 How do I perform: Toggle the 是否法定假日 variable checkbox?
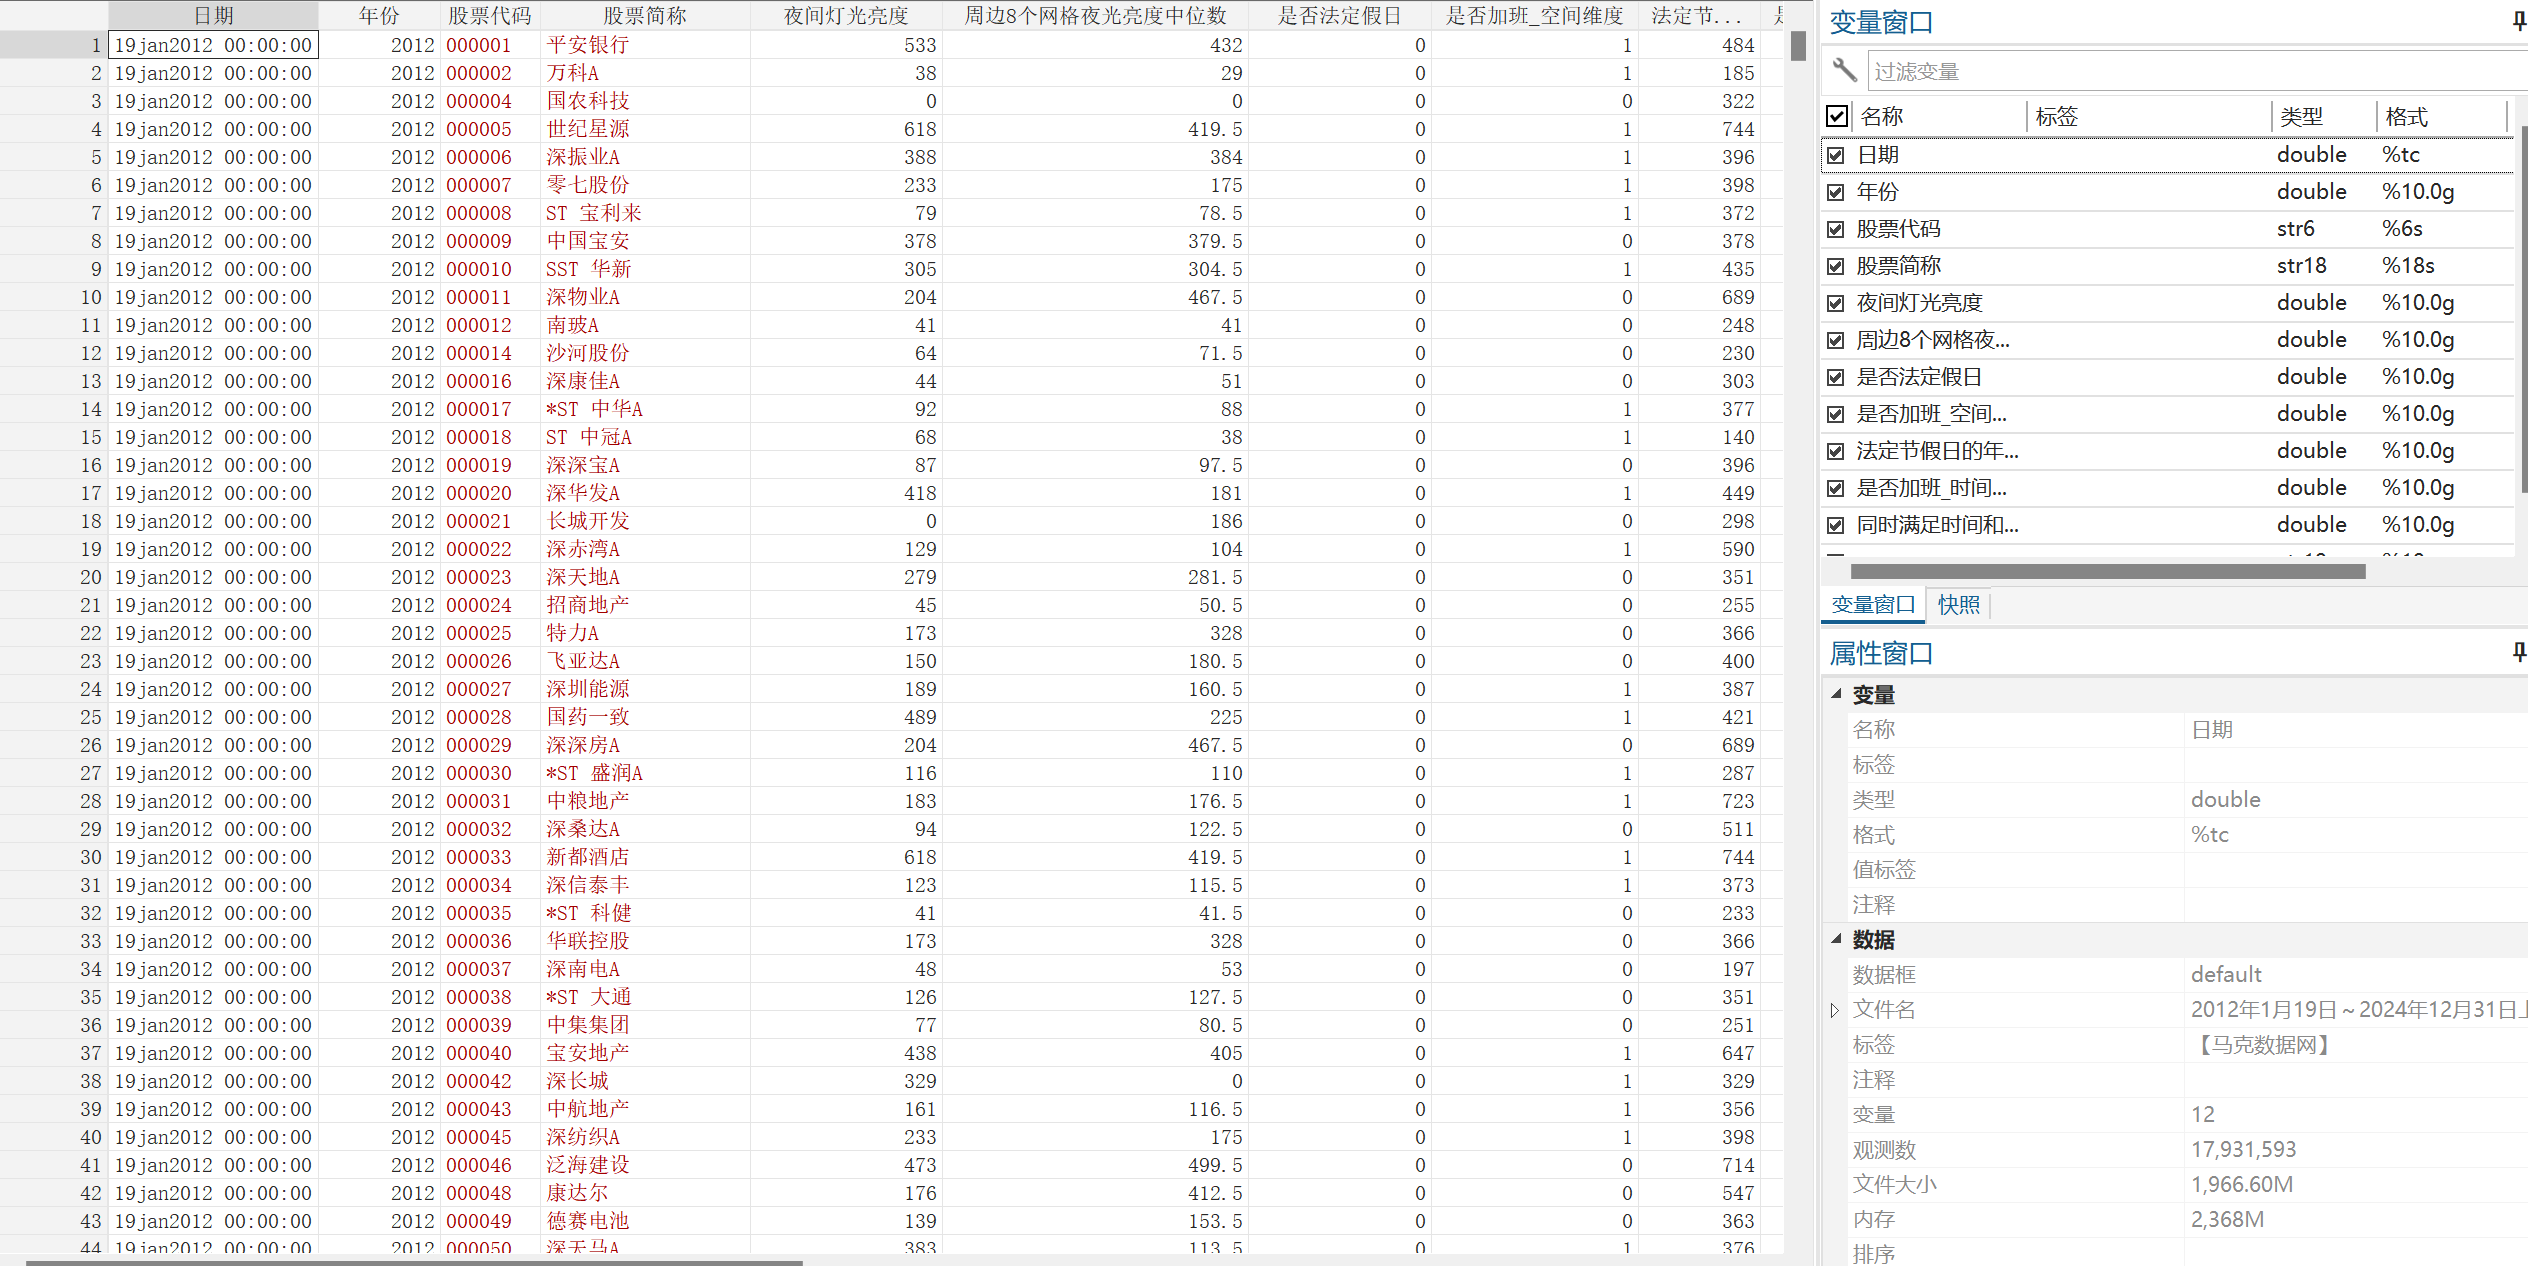(x=1836, y=377)
